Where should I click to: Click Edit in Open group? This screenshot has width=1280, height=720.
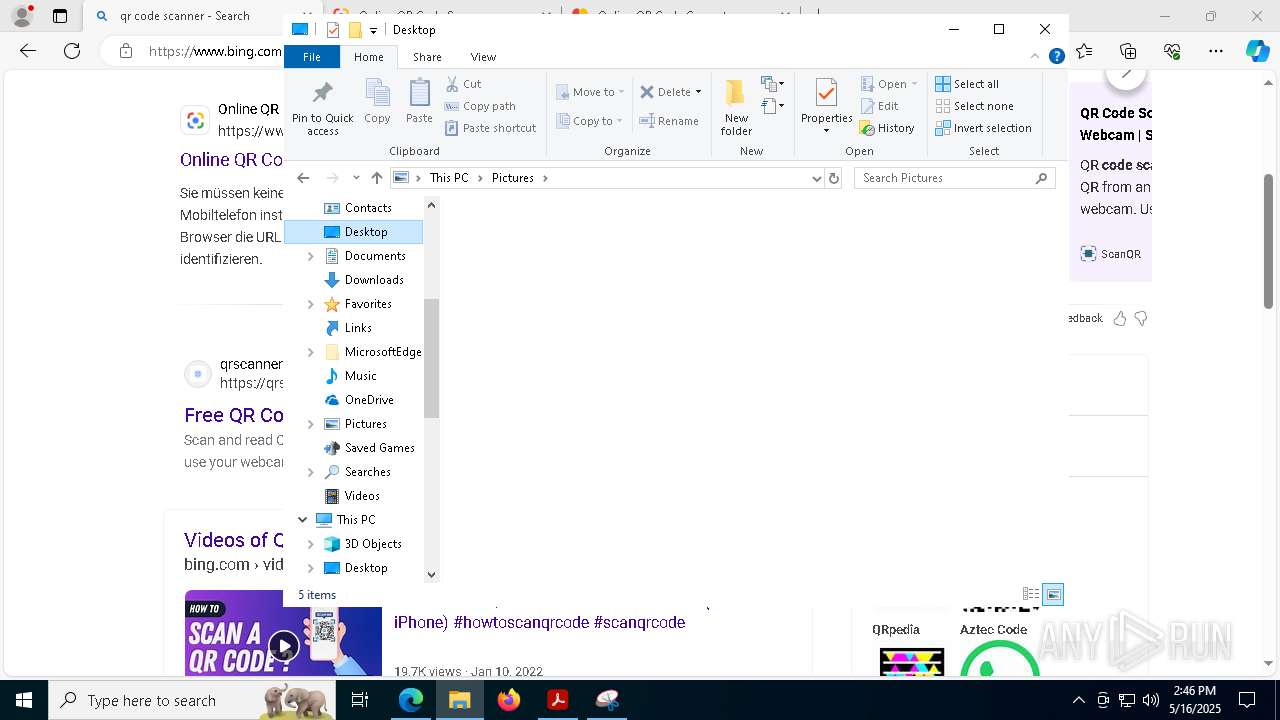pos(879,106)
